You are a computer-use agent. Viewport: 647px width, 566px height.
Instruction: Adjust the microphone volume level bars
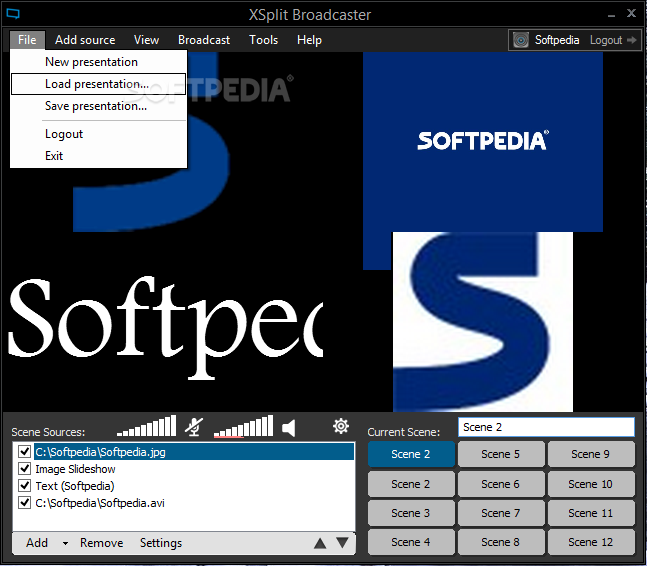[x=146, y=426]
